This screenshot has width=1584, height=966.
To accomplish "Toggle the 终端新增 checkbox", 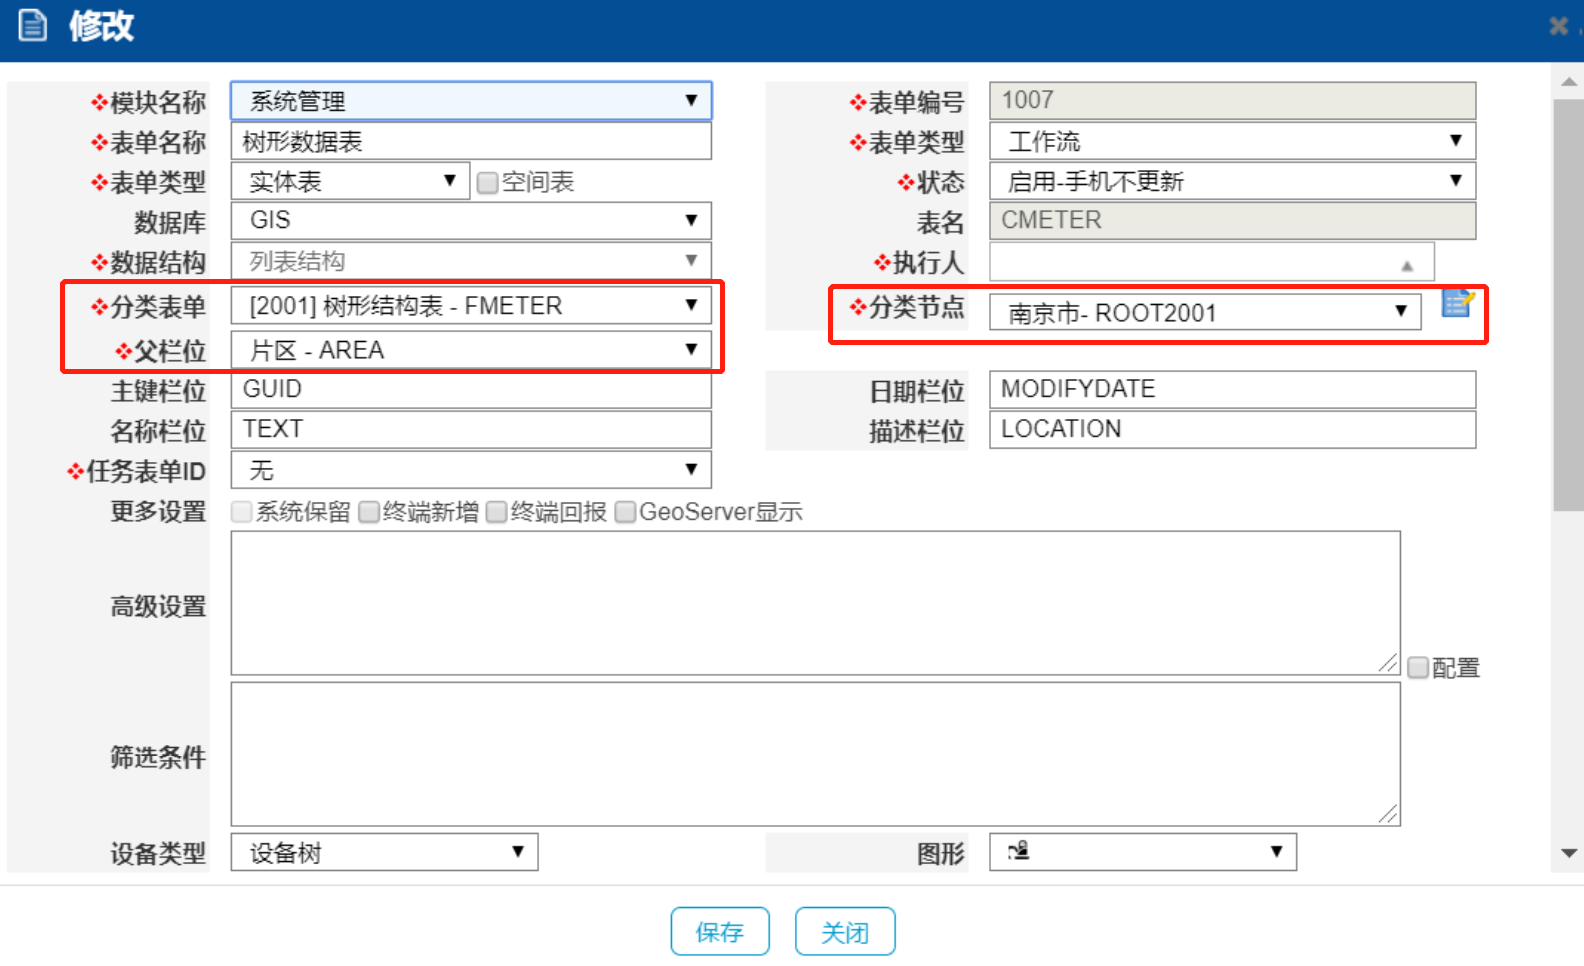I will (x=369, y=512).
